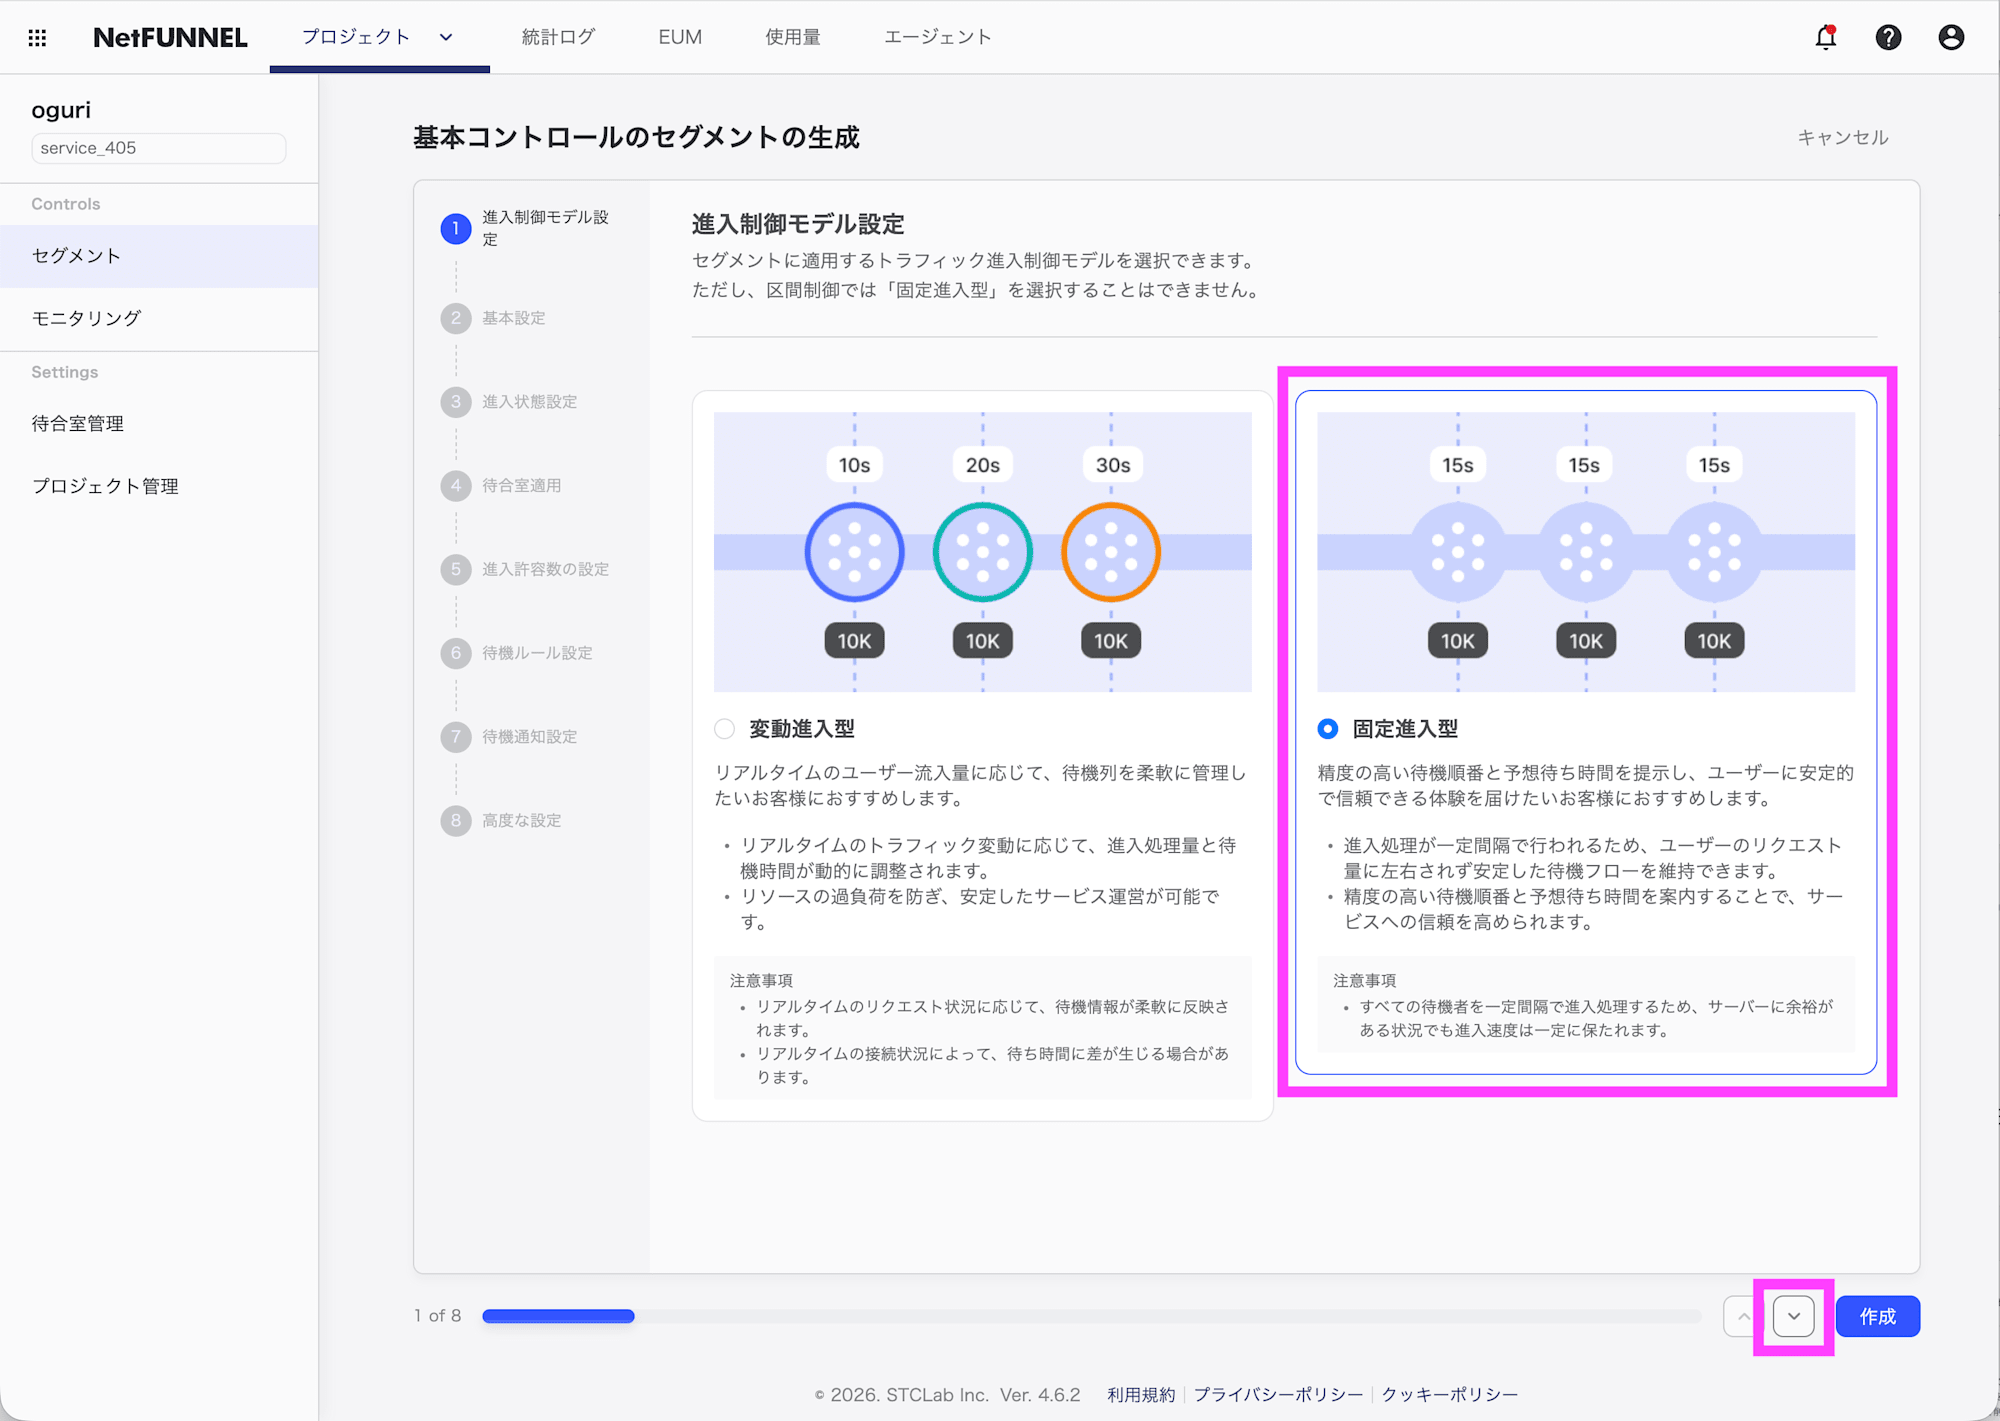The width and height of the screenshot is (2000, 1421).
Task: Click the NetFUNNEL logo
Action: pyautogui.click(x=170, y=37)
